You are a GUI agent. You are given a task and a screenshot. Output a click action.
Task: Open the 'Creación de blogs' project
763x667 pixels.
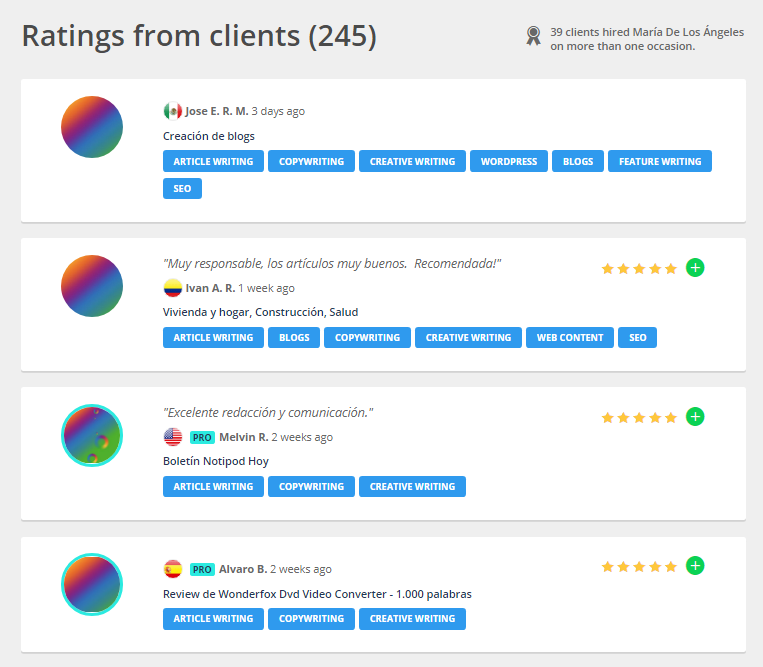208,136
